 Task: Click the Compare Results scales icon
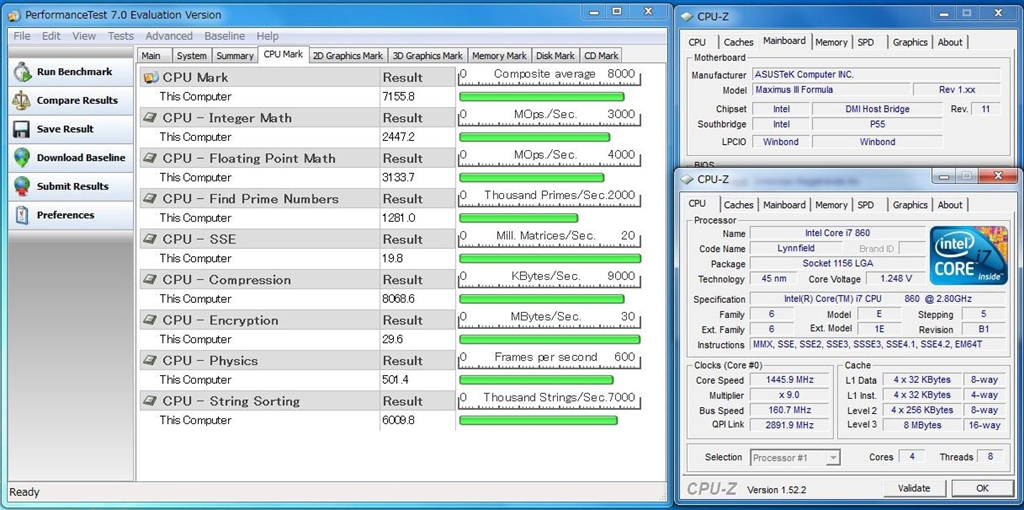click(x=21, y=101)
